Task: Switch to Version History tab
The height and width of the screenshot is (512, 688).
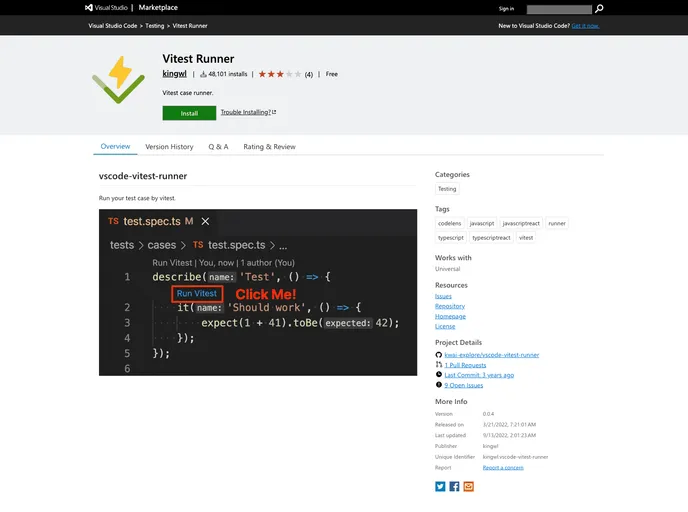Action: pyautogui.click(x=169, y=147)
